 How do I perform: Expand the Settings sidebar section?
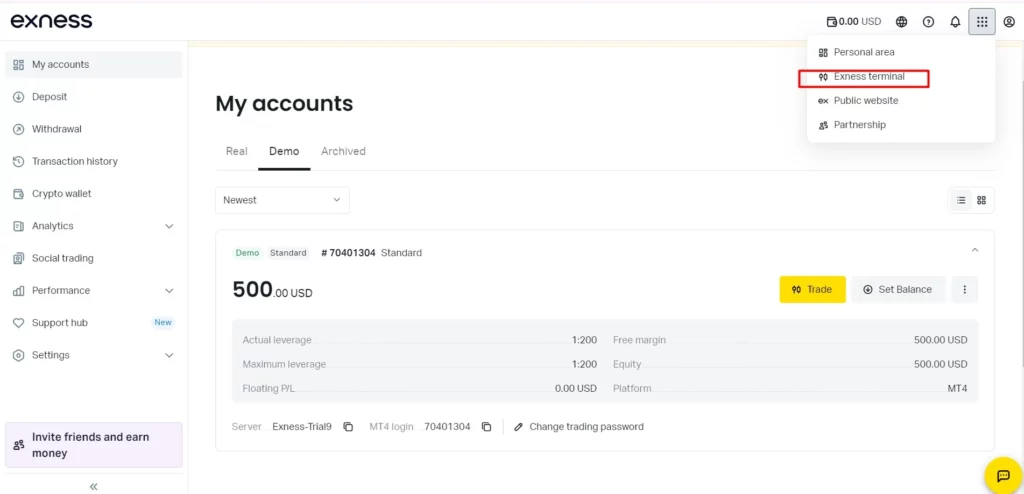[93, 355]
